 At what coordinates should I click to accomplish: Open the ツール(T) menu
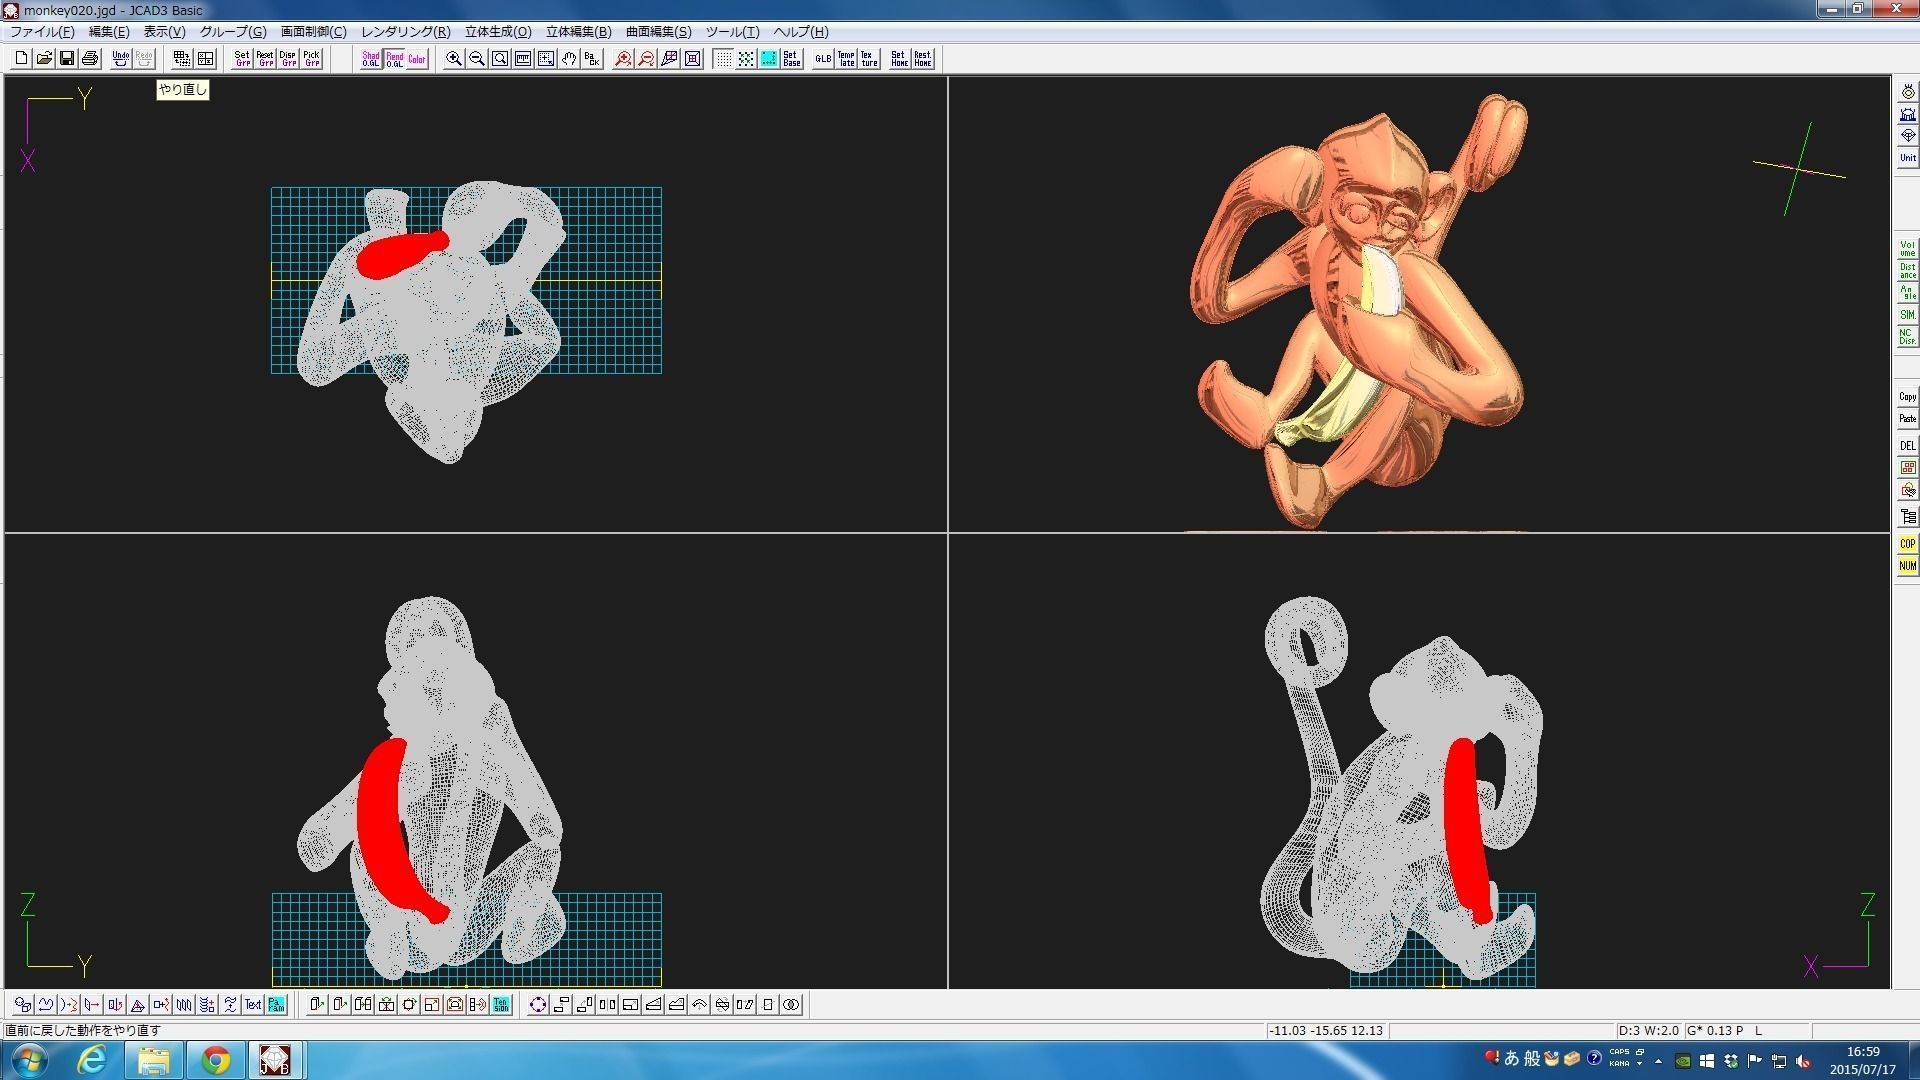click(733, 32)
